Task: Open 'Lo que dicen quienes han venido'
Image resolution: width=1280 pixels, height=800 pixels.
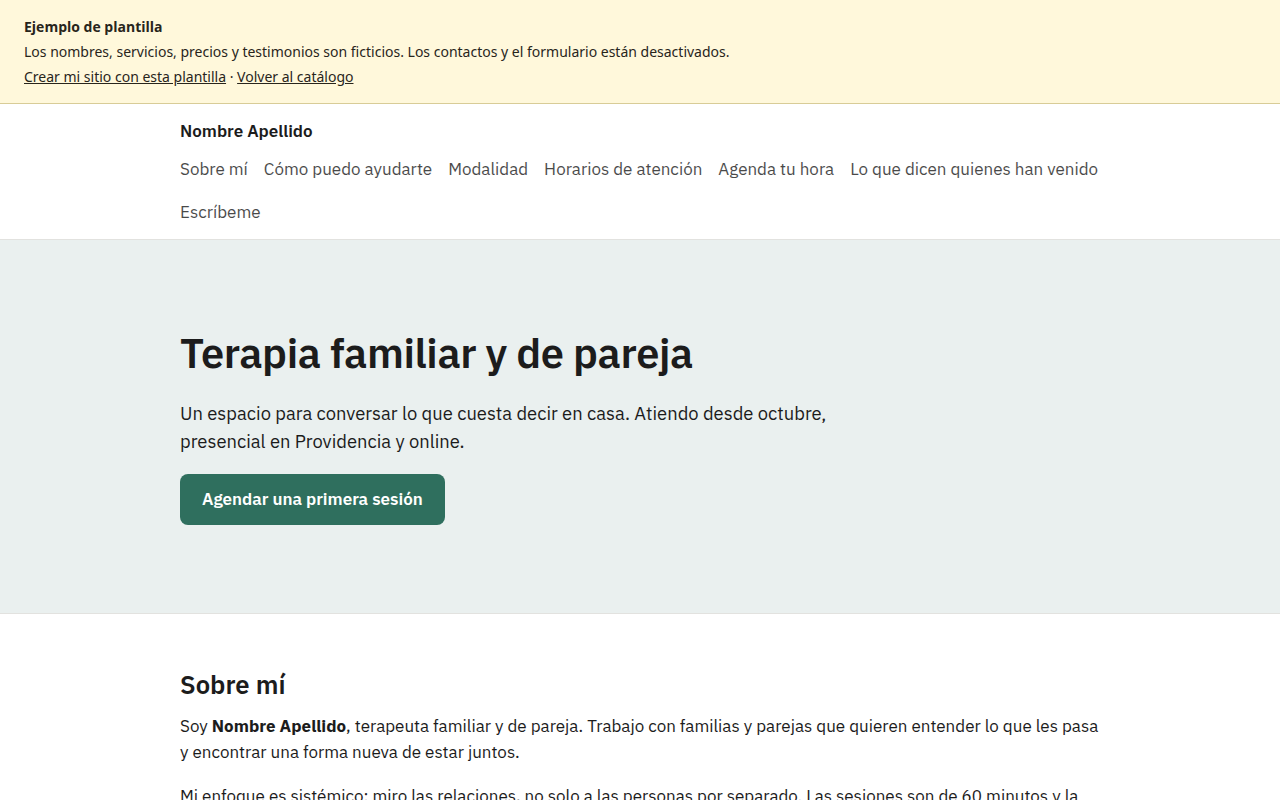Action: click(974, 169)
